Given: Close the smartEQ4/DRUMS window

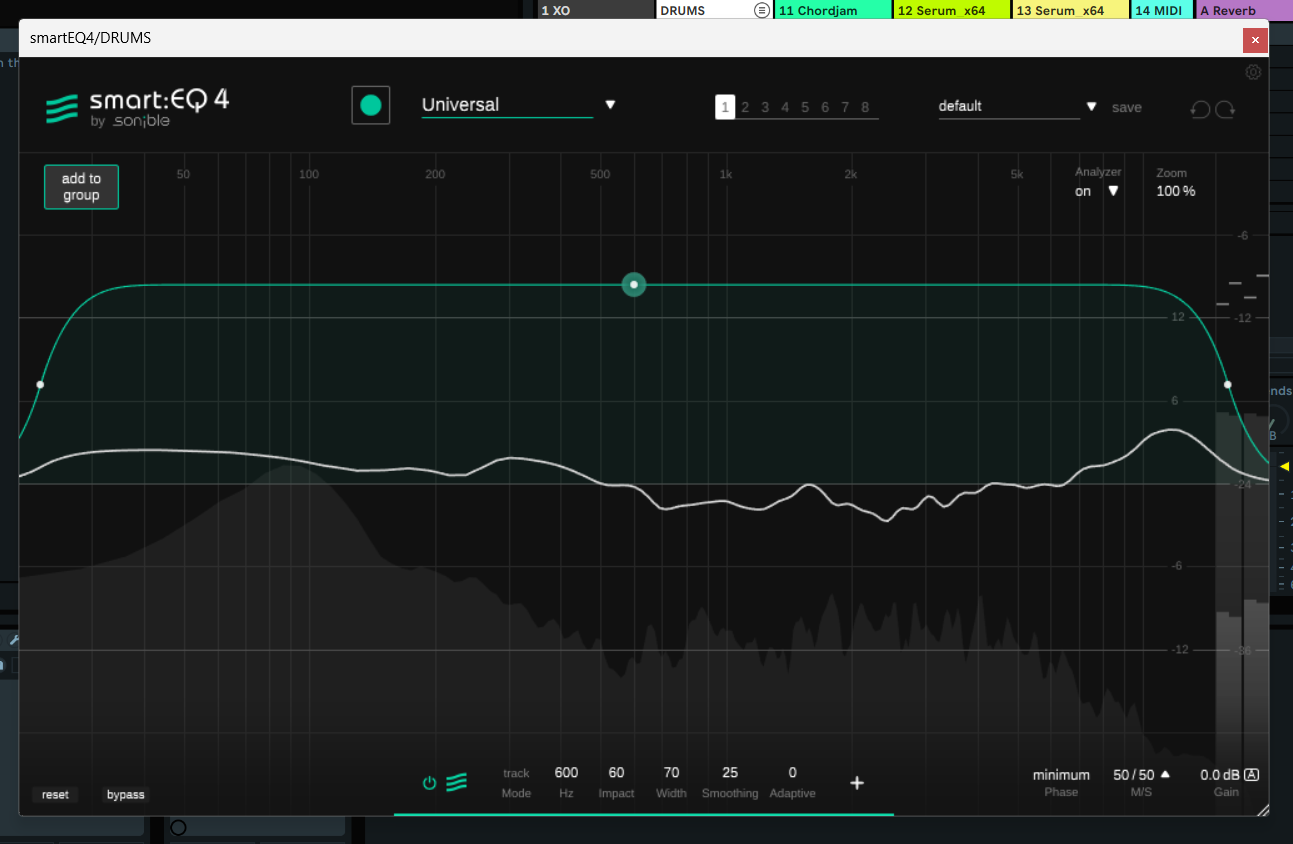Looking at the screenshot, I should click(1255, 40).
